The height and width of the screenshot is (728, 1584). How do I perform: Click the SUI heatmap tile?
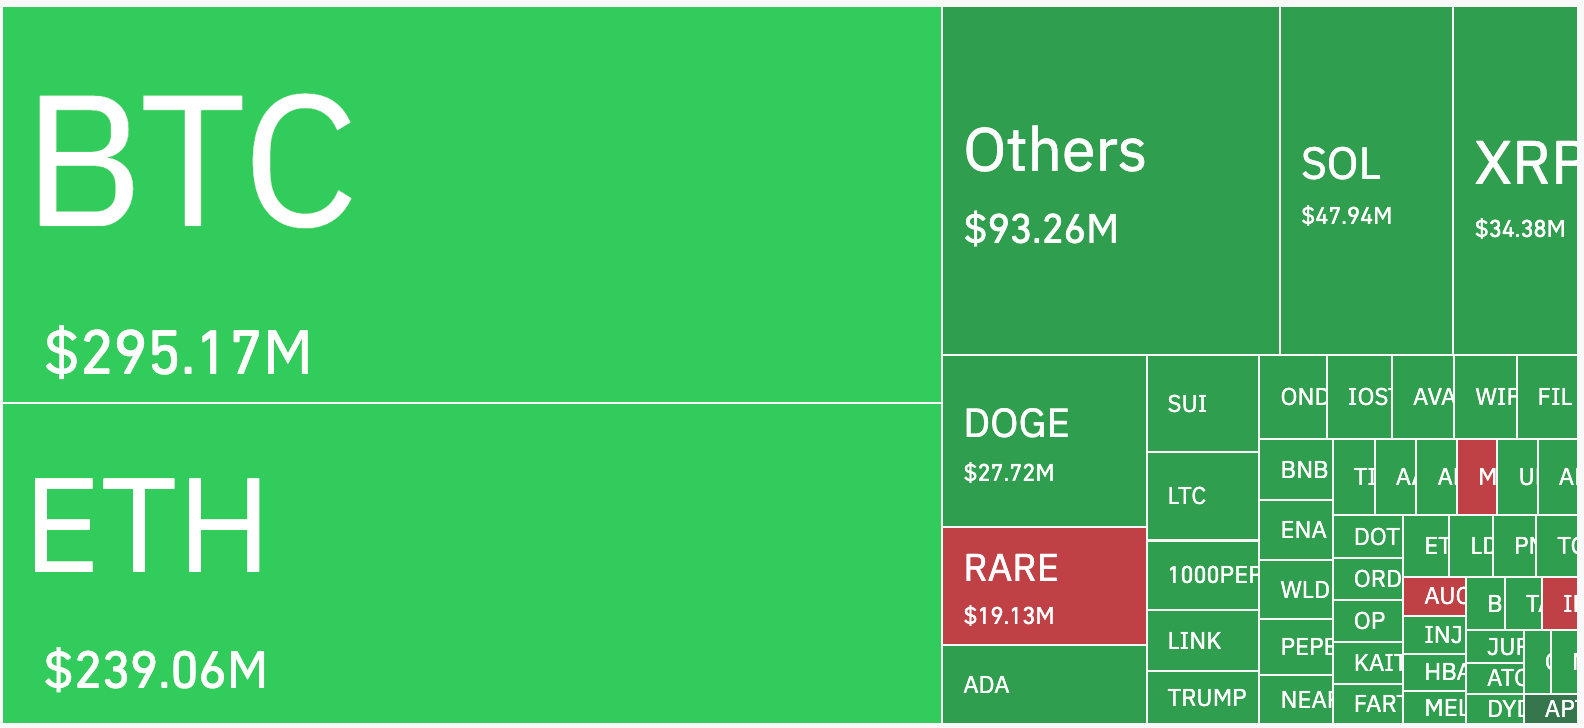(1202, 404)
